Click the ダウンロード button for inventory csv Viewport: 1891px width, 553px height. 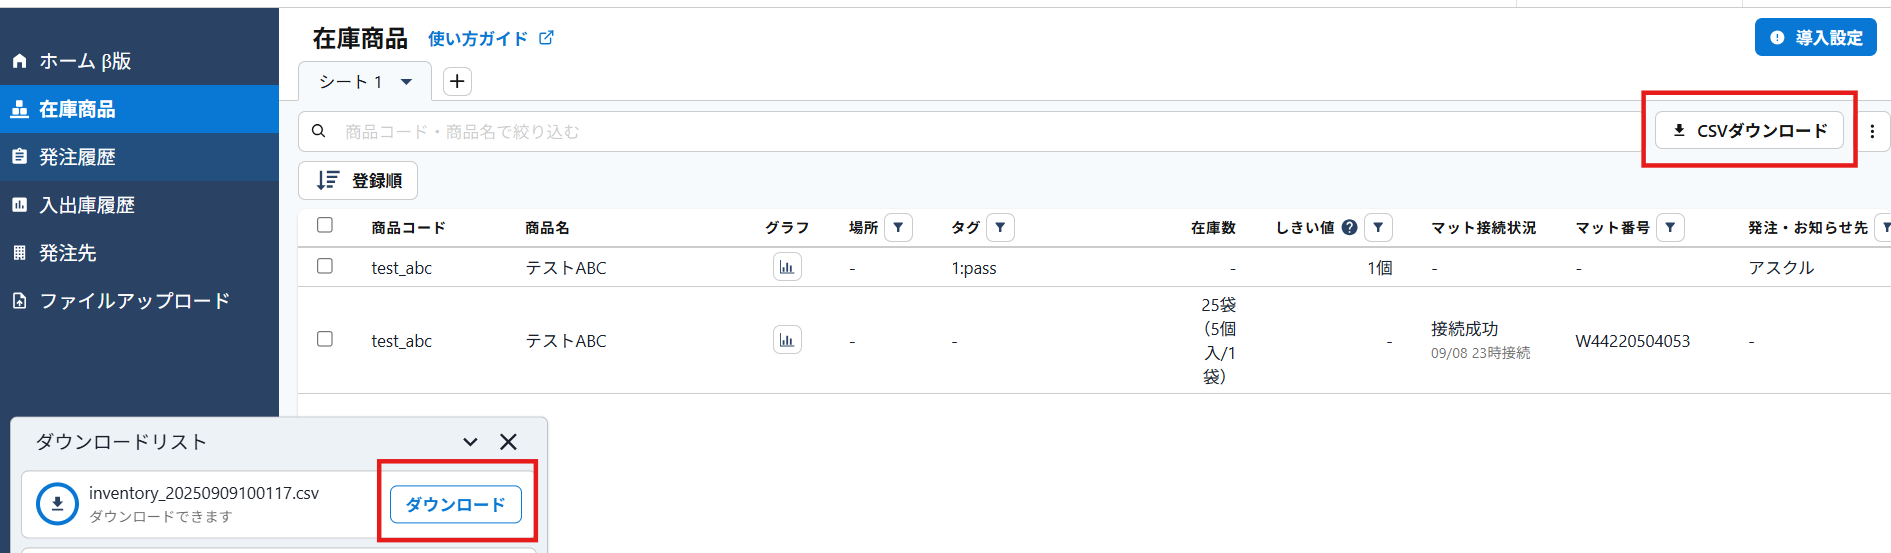coord(455,505)
